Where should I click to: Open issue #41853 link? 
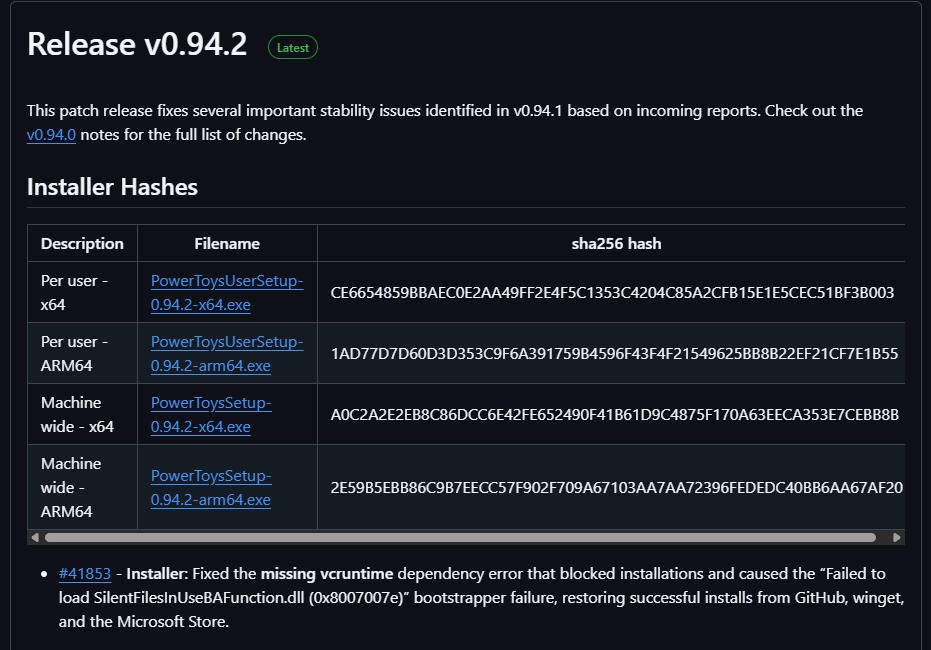[x=84, y=574]
